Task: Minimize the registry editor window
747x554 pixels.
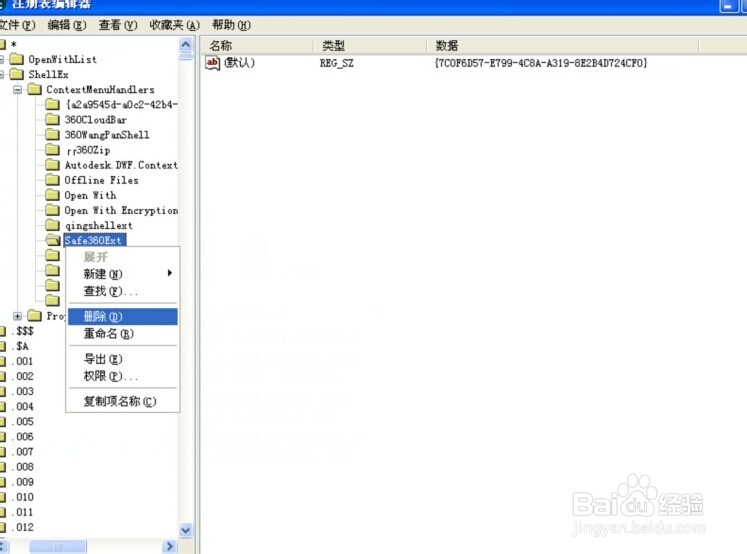Action: [x=727, y=6]
